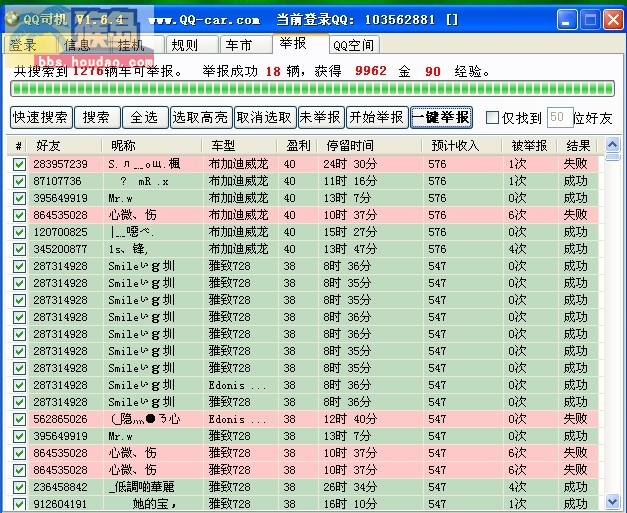Click stay time 16时 10分
This screenshot has height=513, width=627.
tap(350, 504)
